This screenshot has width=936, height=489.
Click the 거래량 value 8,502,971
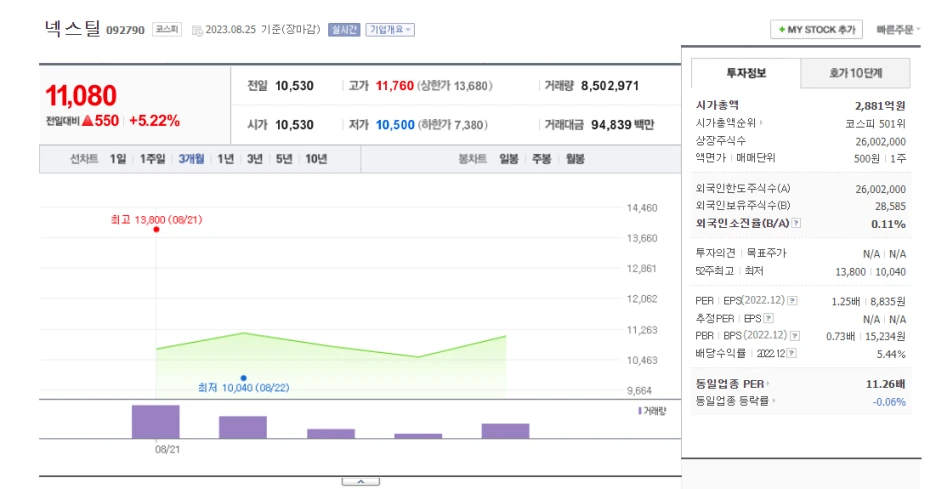pyautogui.click(x=610, y=85)
